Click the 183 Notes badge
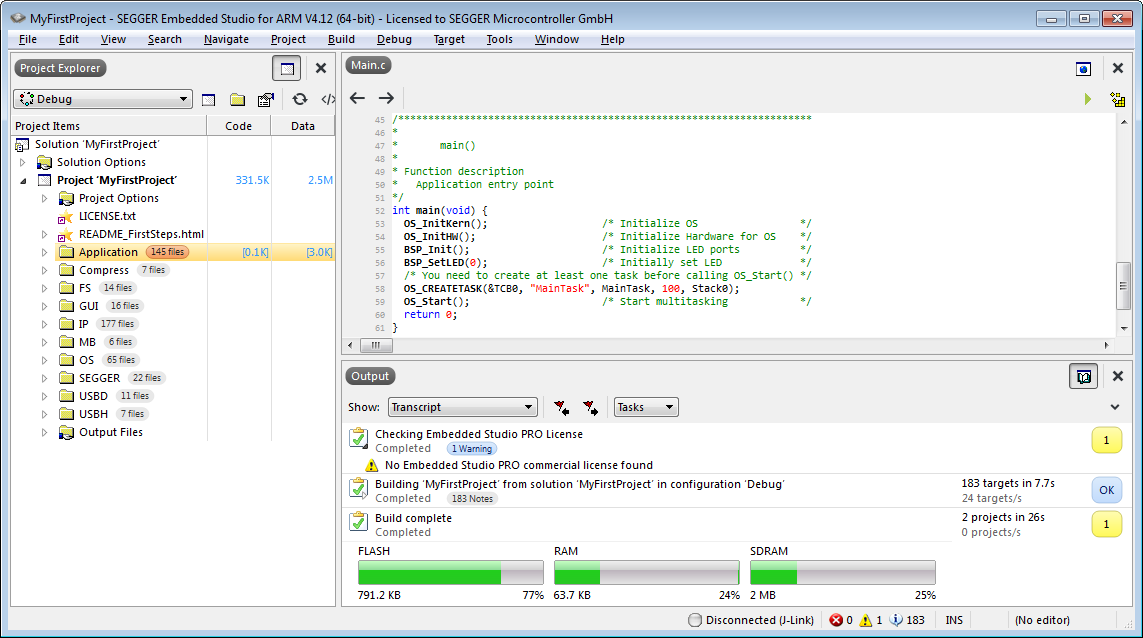Viewport: 1143px width, 638px height. click(x=472, y=499)
